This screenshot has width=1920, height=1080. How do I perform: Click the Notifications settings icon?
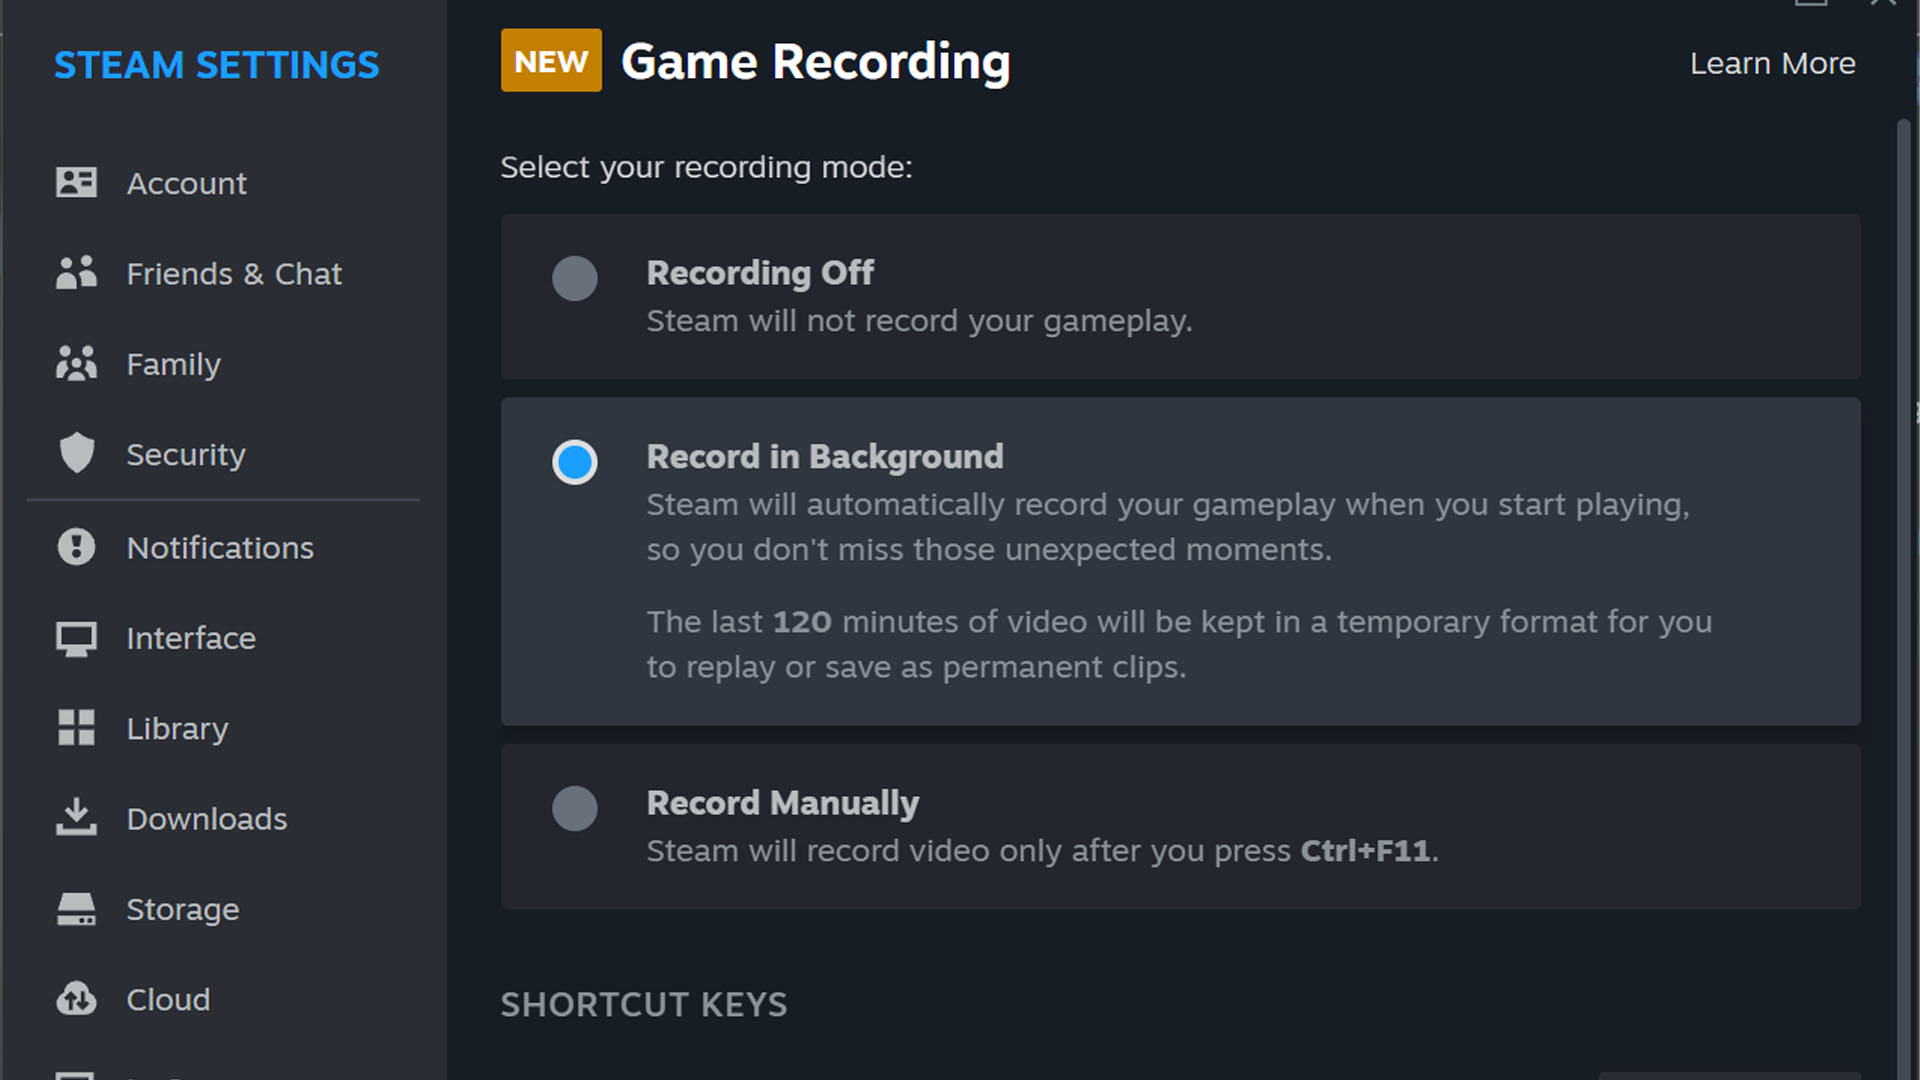pos(75,547)
